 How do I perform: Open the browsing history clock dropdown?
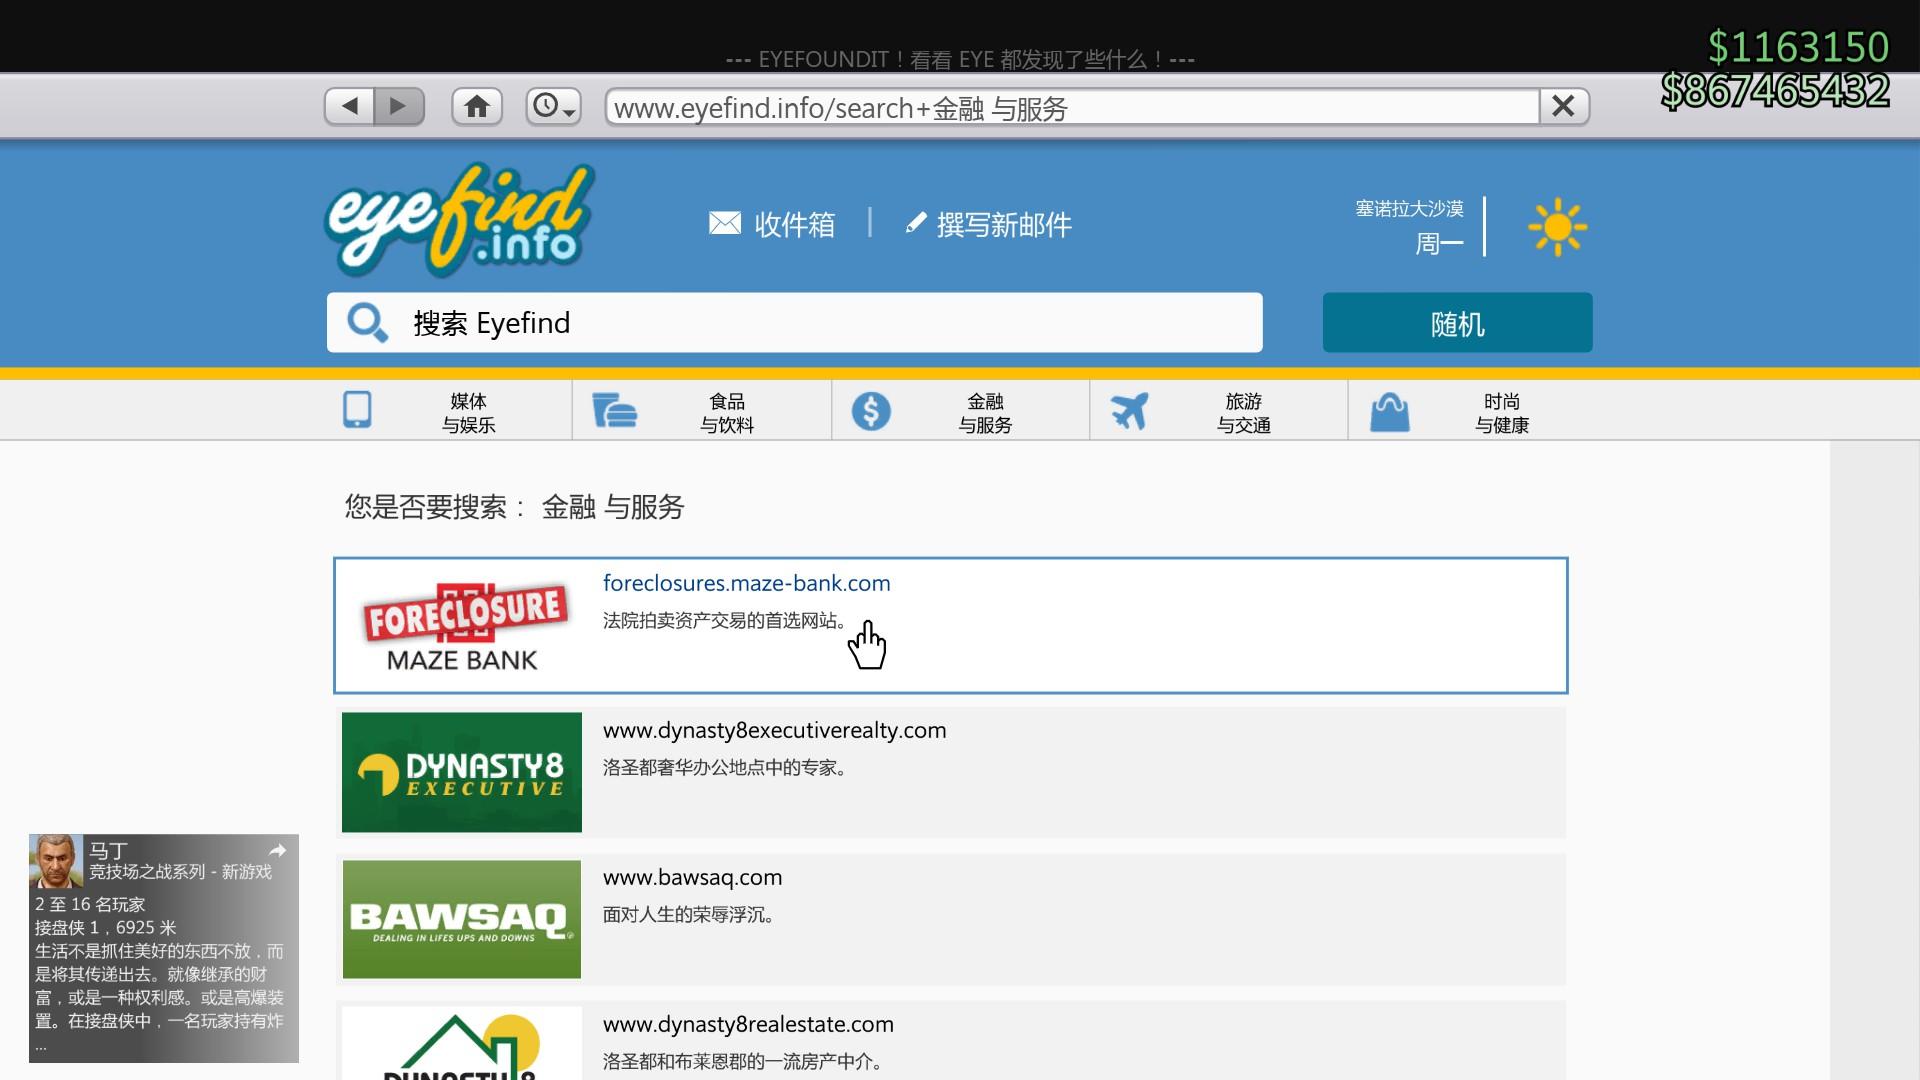pos(553,106)
